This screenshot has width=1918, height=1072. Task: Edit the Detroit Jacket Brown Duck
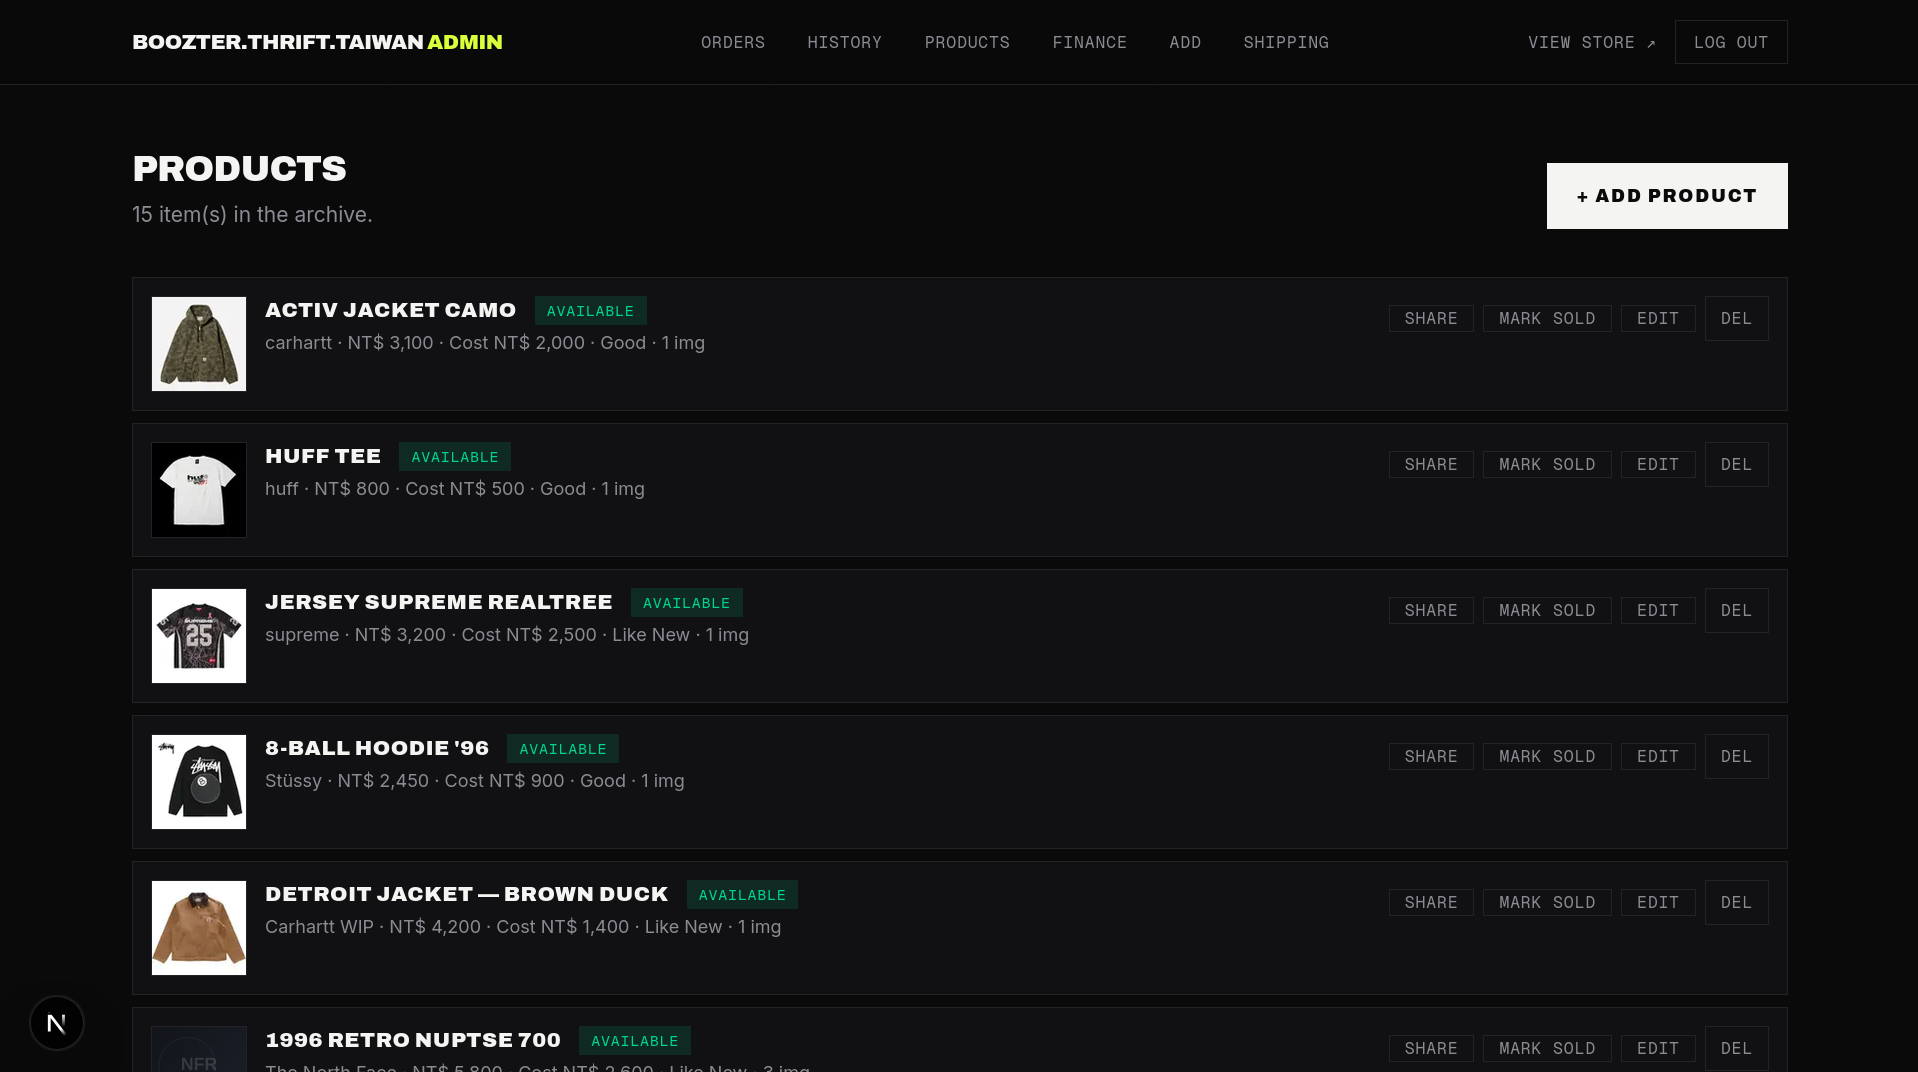click(x=1658, y=902)
